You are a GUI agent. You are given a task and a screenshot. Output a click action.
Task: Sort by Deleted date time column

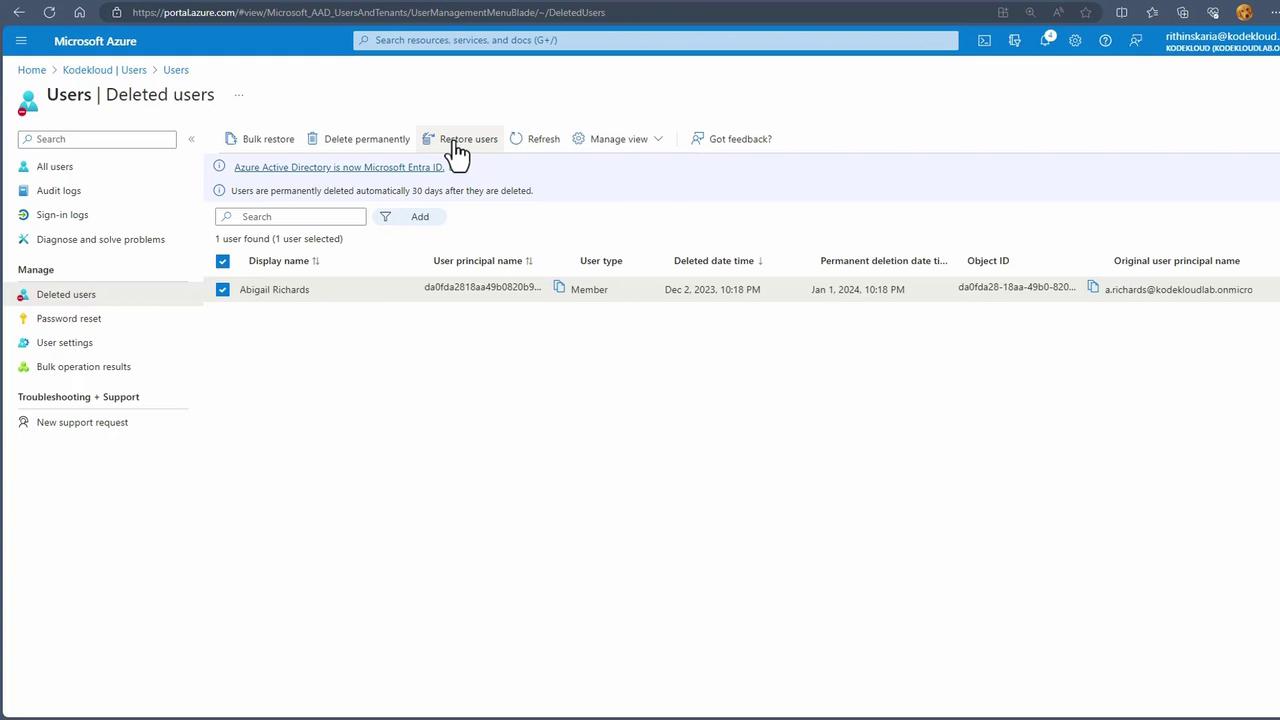pyautogui.click(x=719, y=261)
